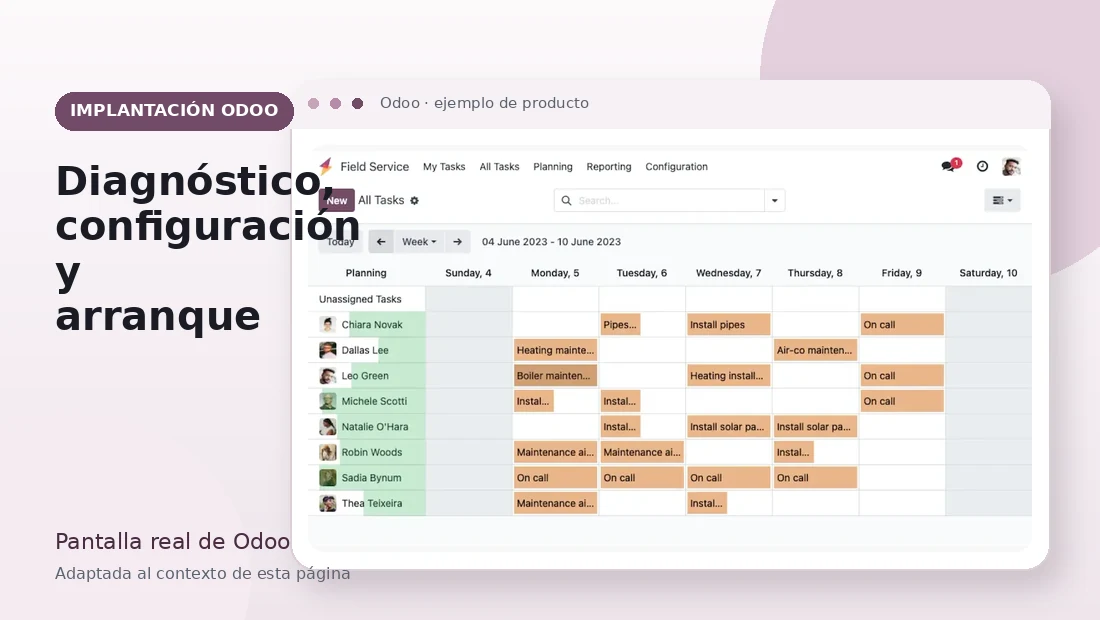Open Chiara Novak's Friday On call task
Screen dimensions: 1100x620
[902, 325]
